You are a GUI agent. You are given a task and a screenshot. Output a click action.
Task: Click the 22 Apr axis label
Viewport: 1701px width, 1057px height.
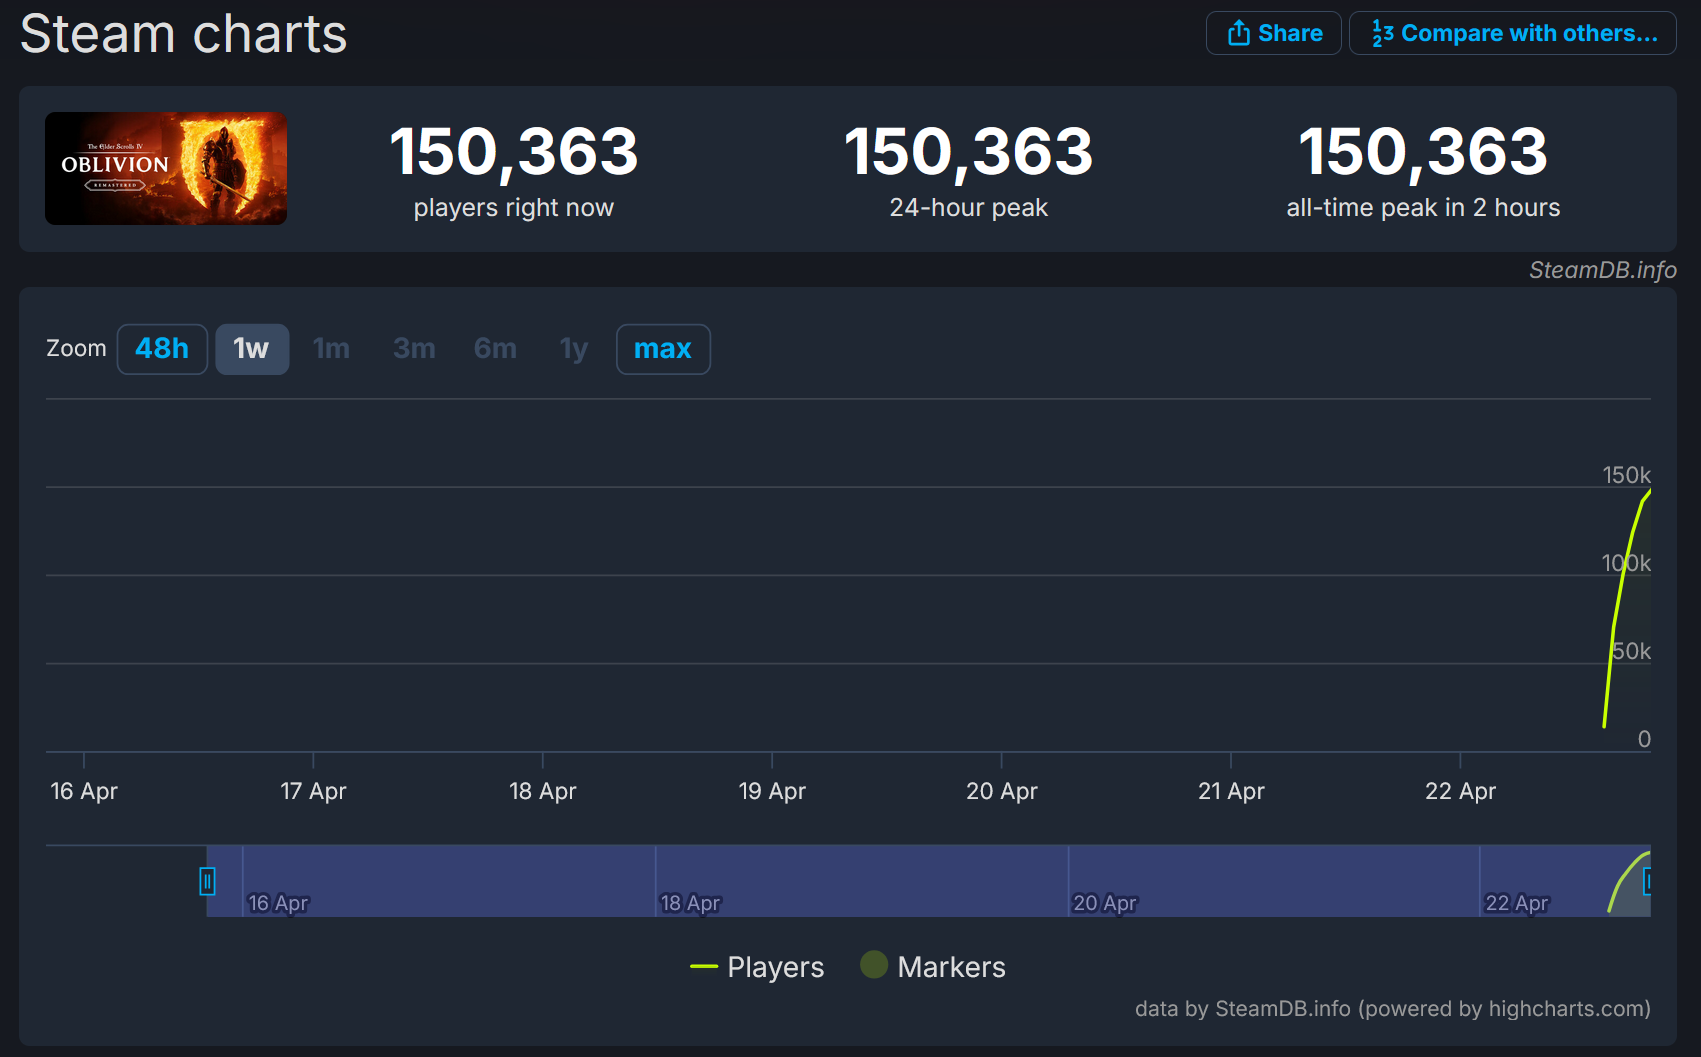coord(1460,791)
